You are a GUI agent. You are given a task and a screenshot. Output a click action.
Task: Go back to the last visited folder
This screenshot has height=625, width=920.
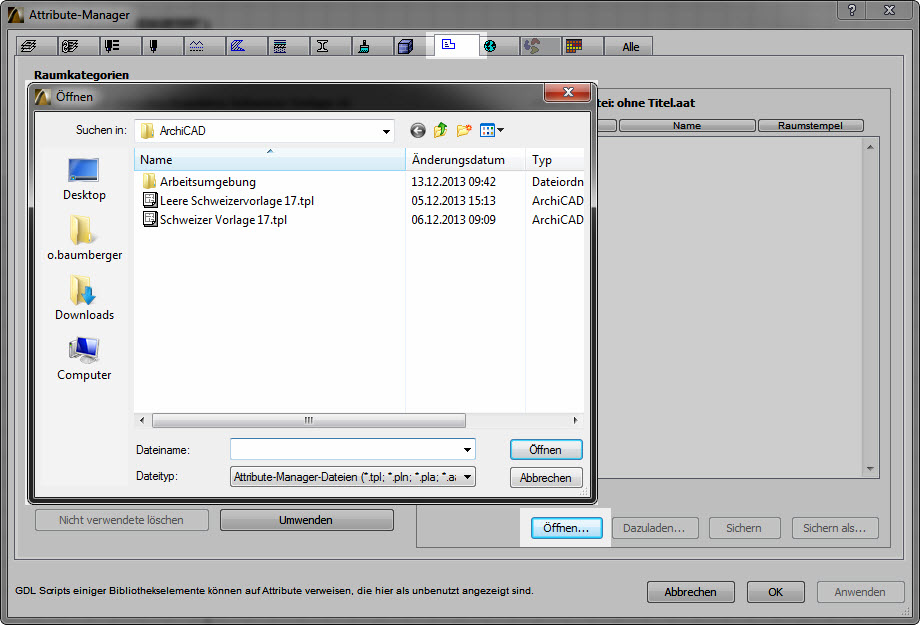click(418, 130)
